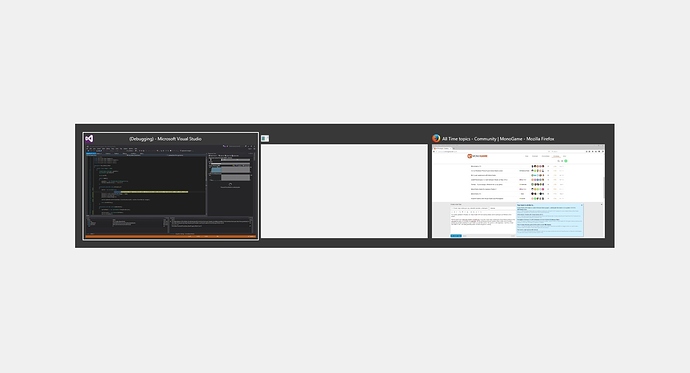Viewport: 690px width, 373px height.
Task: Click the Firefox tab strip in the preview
Action: tap(518, 148)
